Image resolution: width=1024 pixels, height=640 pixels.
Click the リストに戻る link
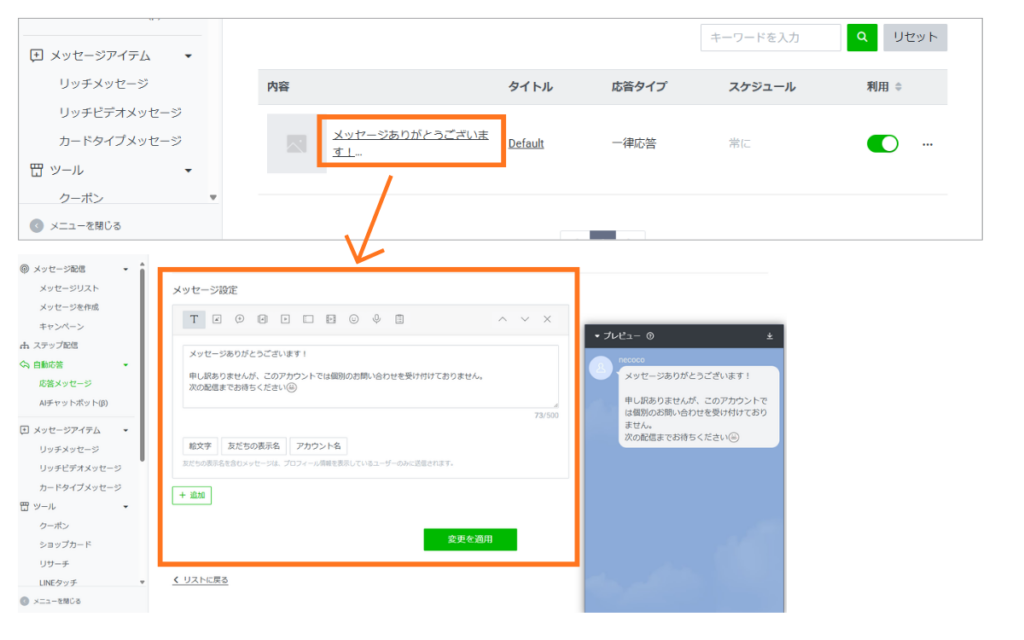coord(201,580)
